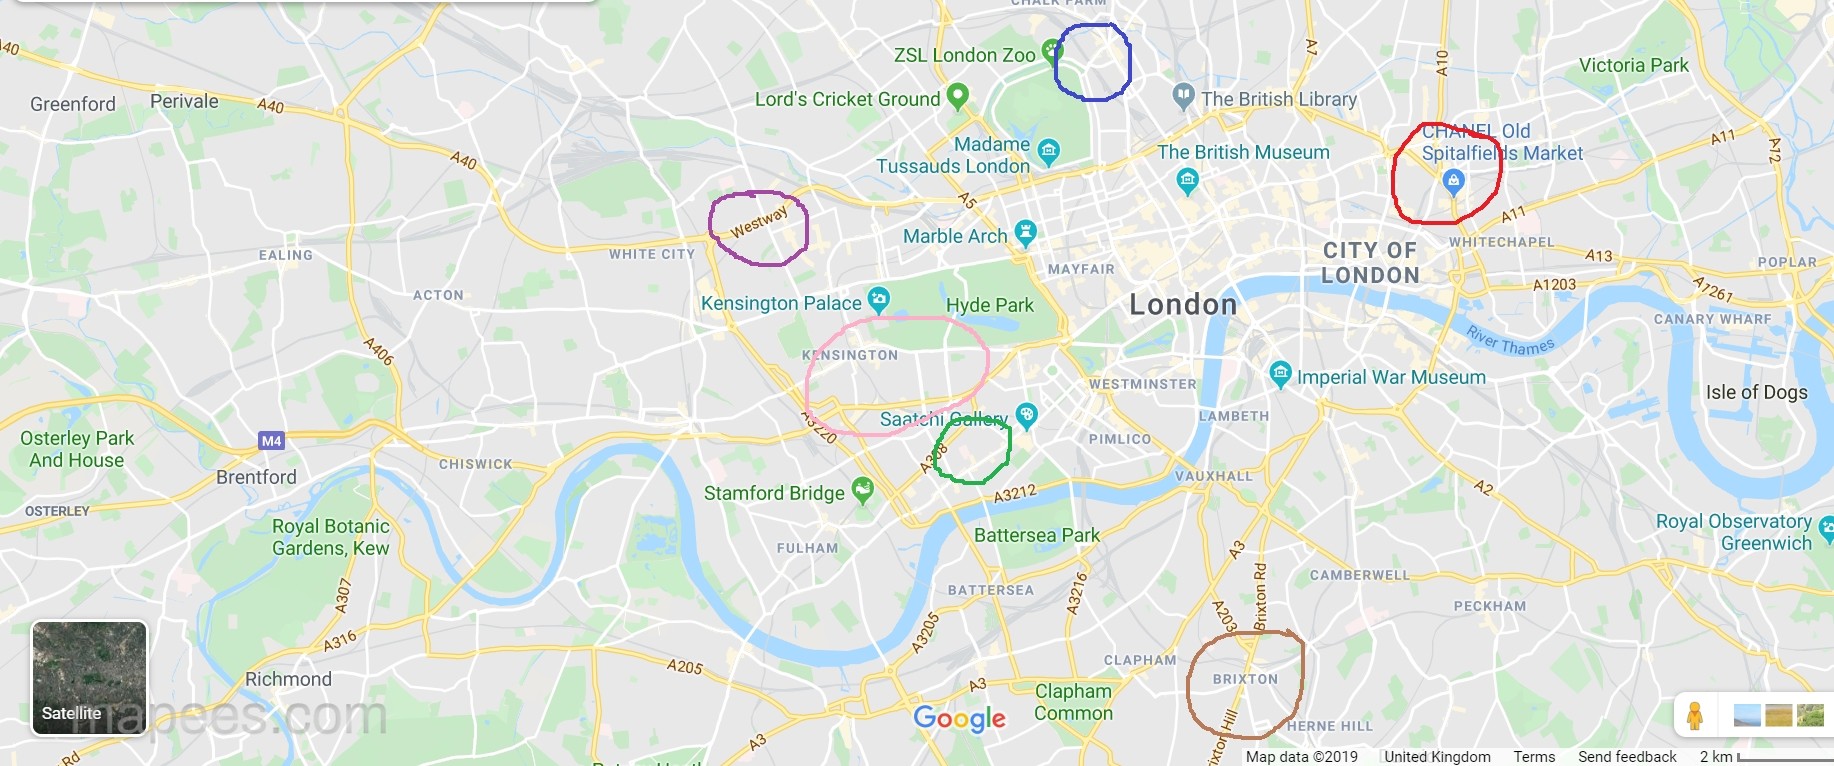Open Old Spitalfields Market shopping pin
This screenshot has width=1834, height=766.
(1453, 182)
